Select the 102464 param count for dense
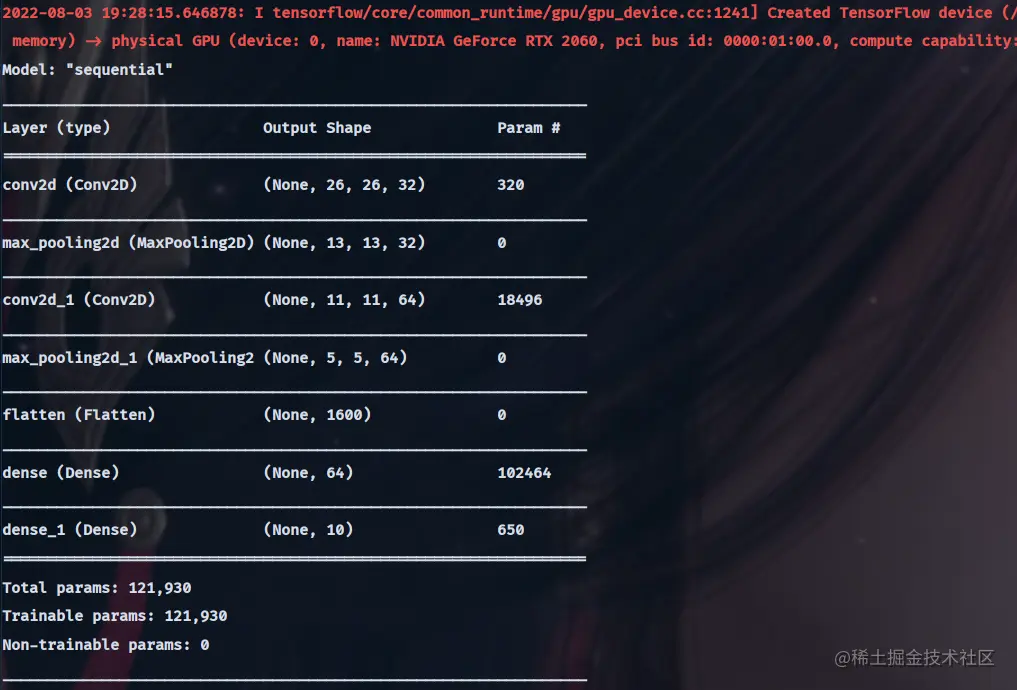 (524, 472)
